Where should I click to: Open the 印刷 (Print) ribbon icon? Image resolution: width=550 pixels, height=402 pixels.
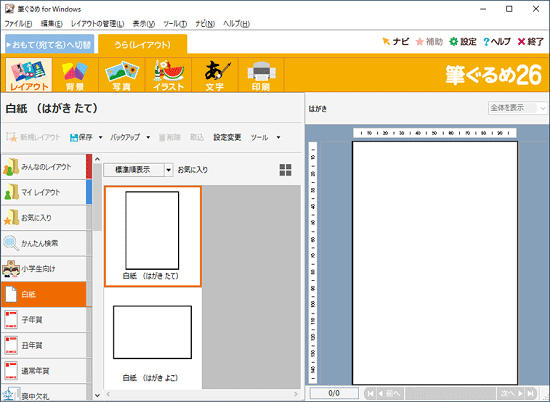click(261, 75)
